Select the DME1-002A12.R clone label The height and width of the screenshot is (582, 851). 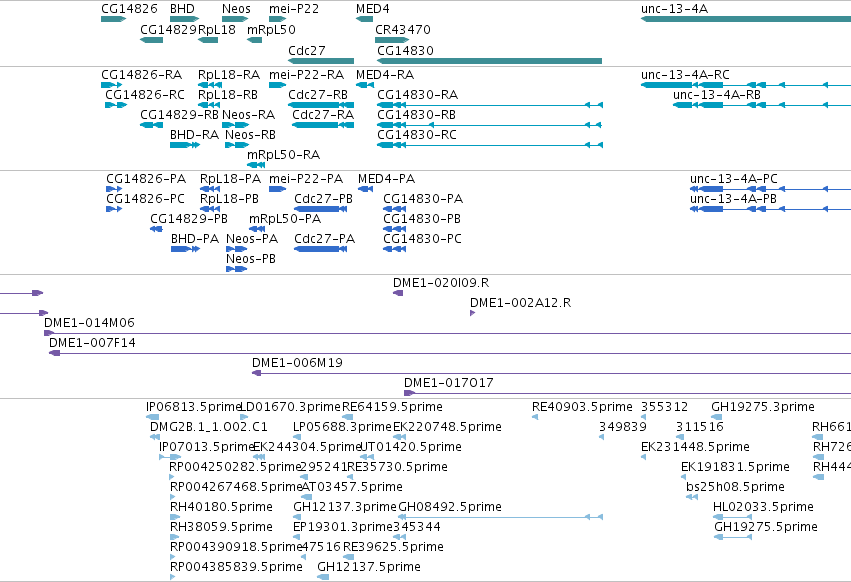(x=520, y=302)
